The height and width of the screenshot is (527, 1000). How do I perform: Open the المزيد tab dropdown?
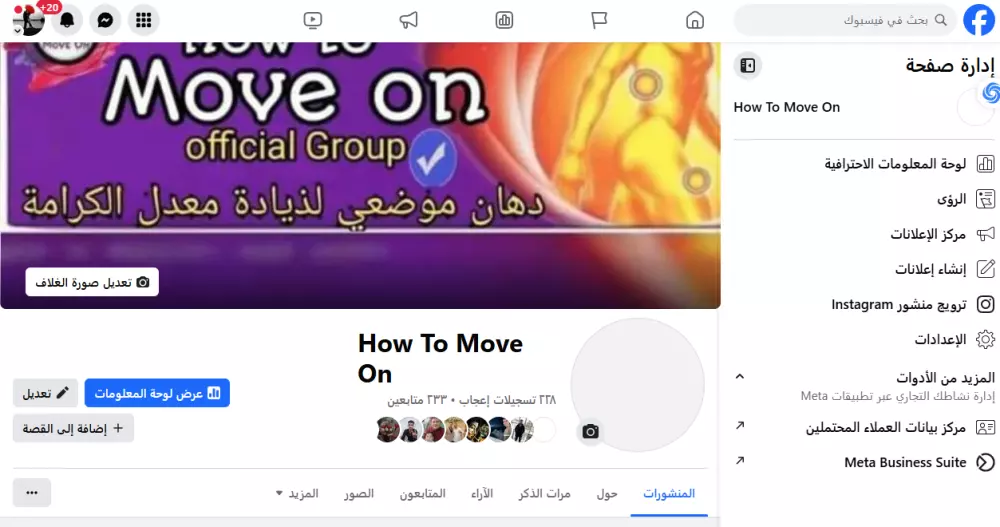click(297, 493)
